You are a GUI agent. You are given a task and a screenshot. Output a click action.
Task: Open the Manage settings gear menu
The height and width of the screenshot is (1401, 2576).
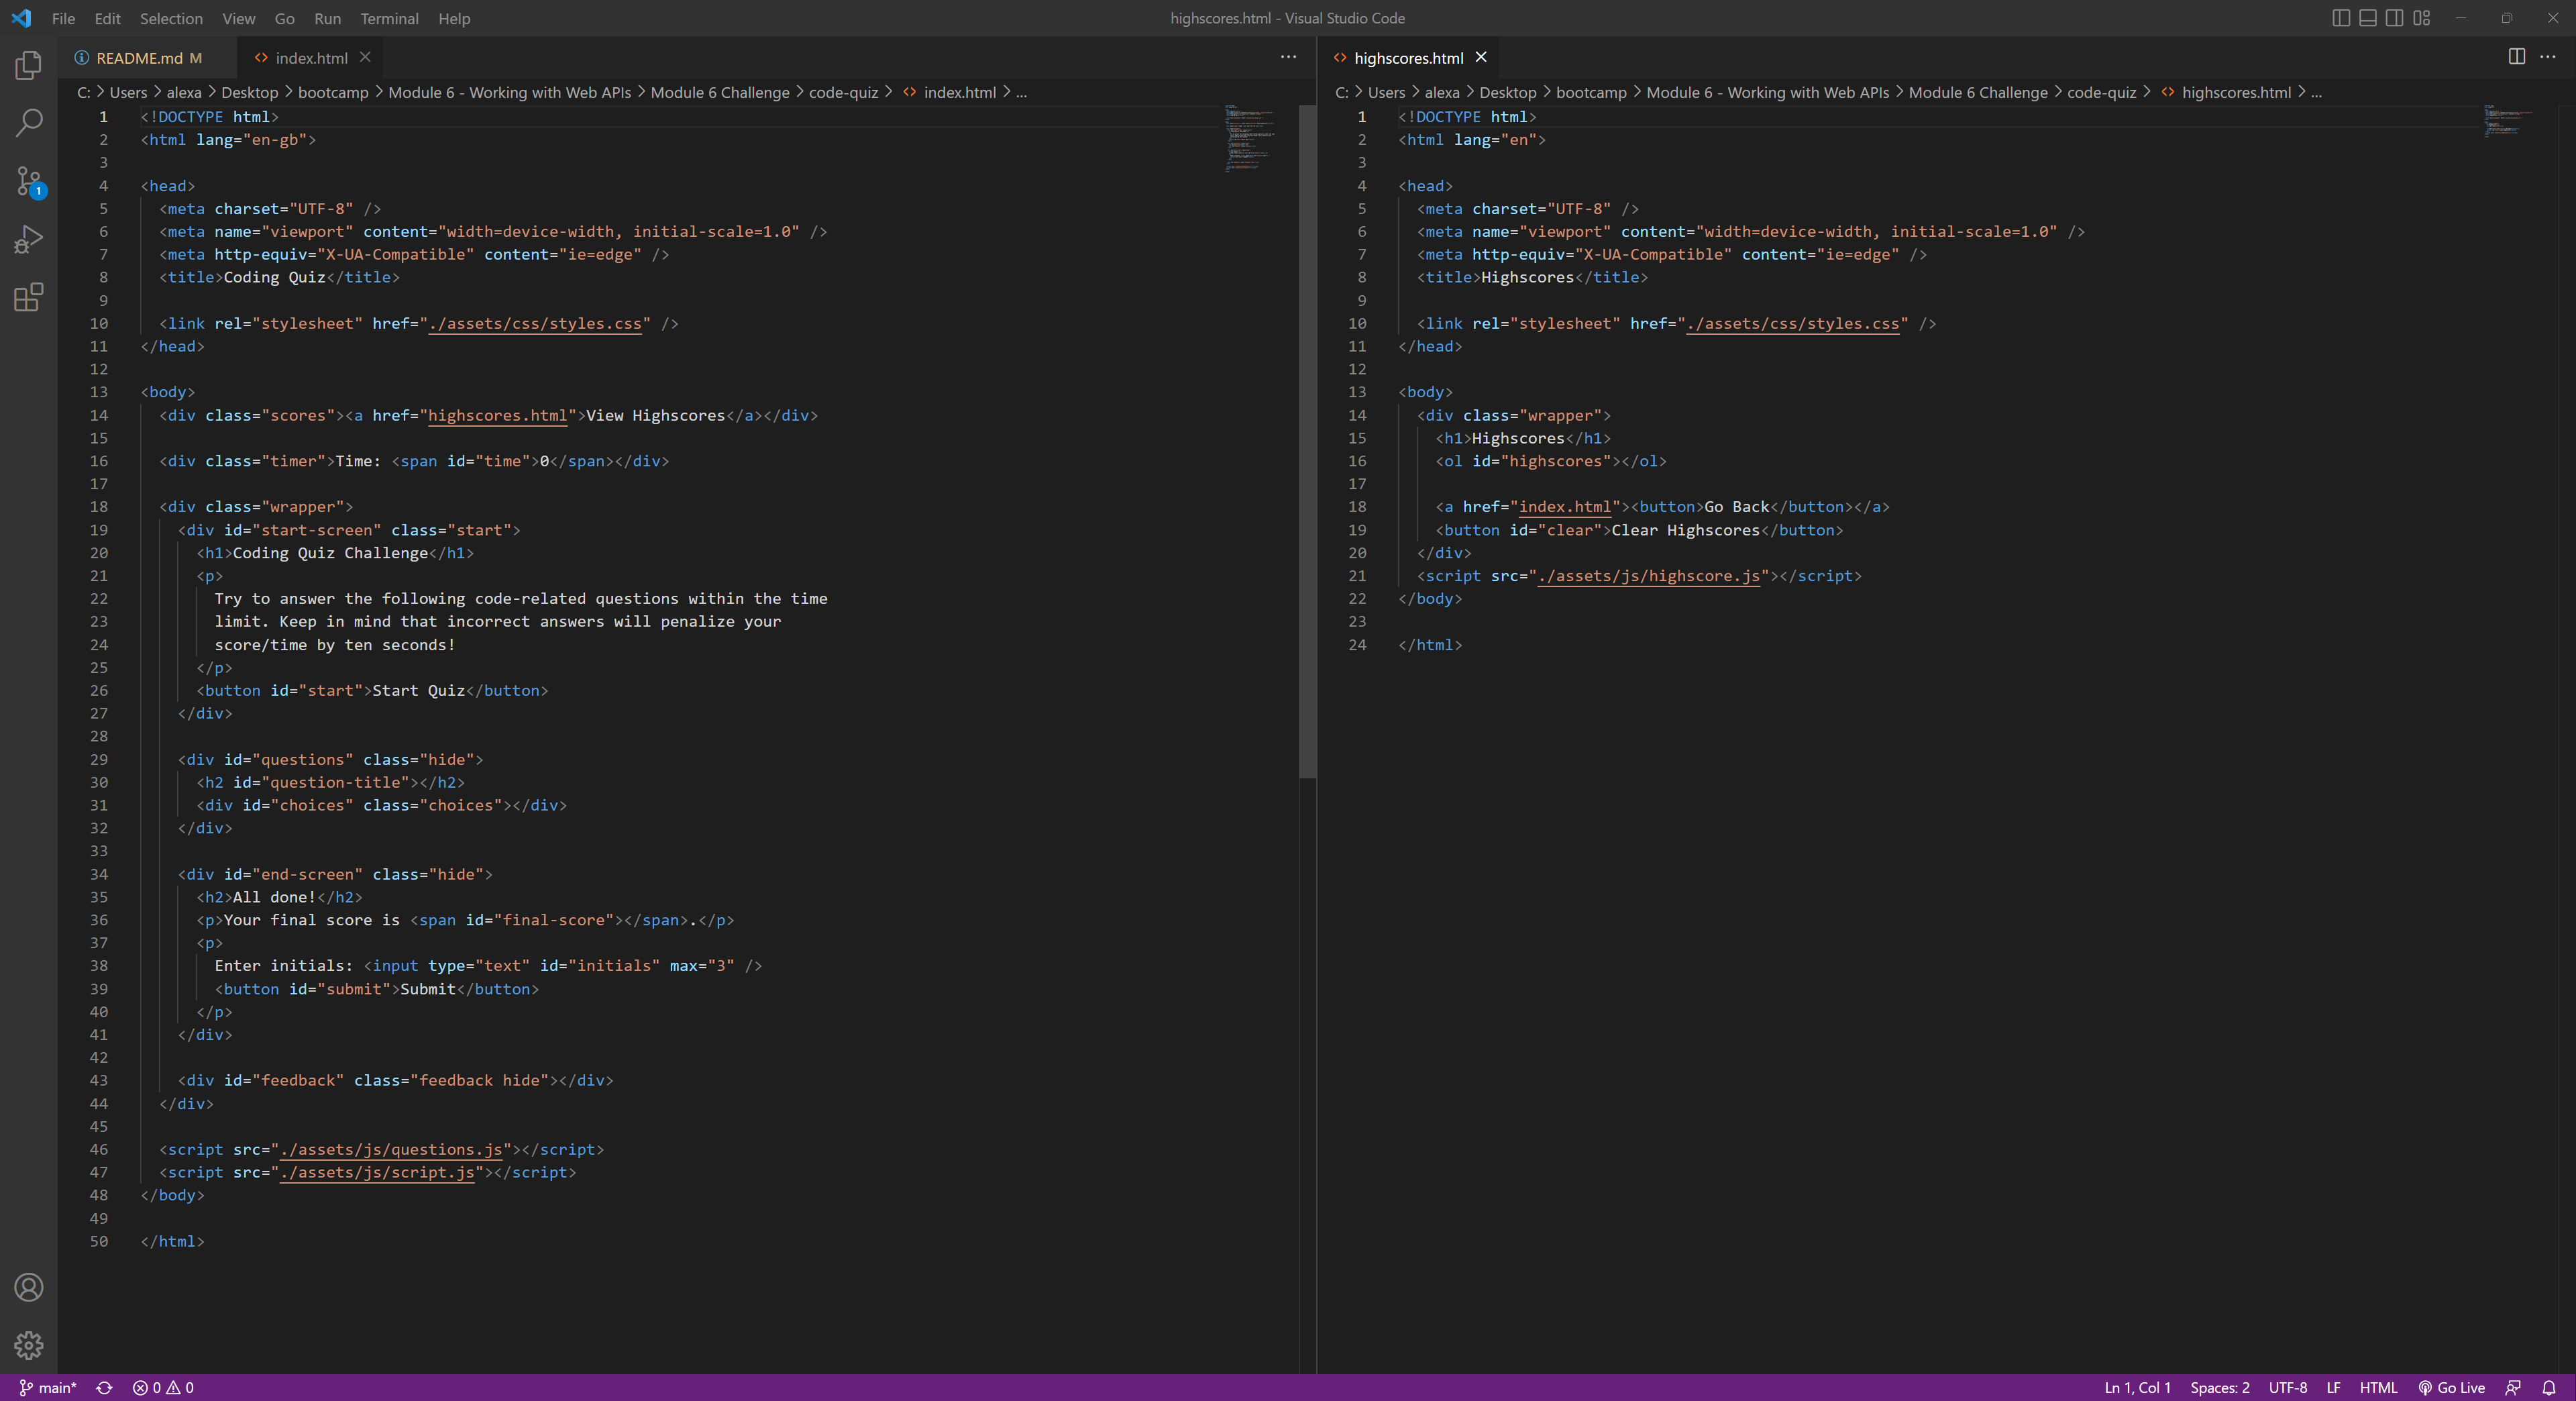click(x=28, y=1347)
